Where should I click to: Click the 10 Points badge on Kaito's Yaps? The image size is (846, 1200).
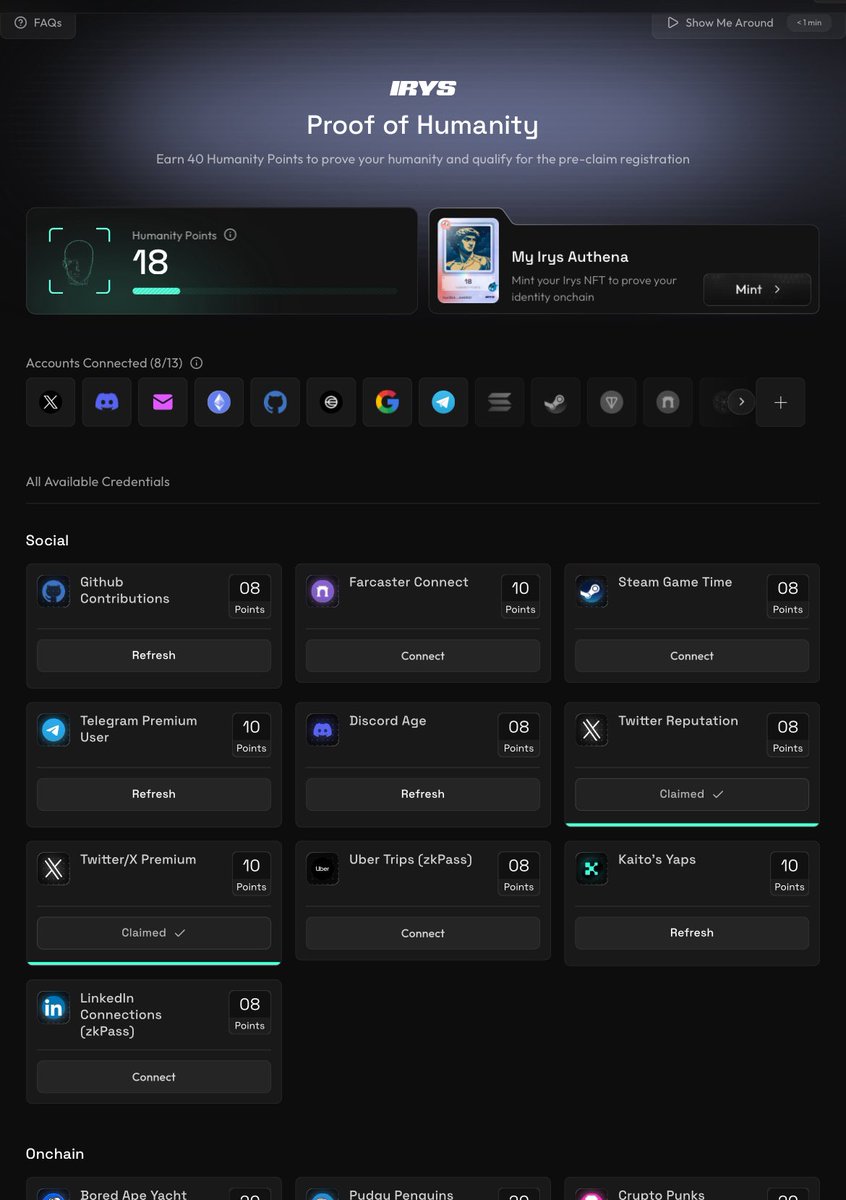tap(789, 874)
